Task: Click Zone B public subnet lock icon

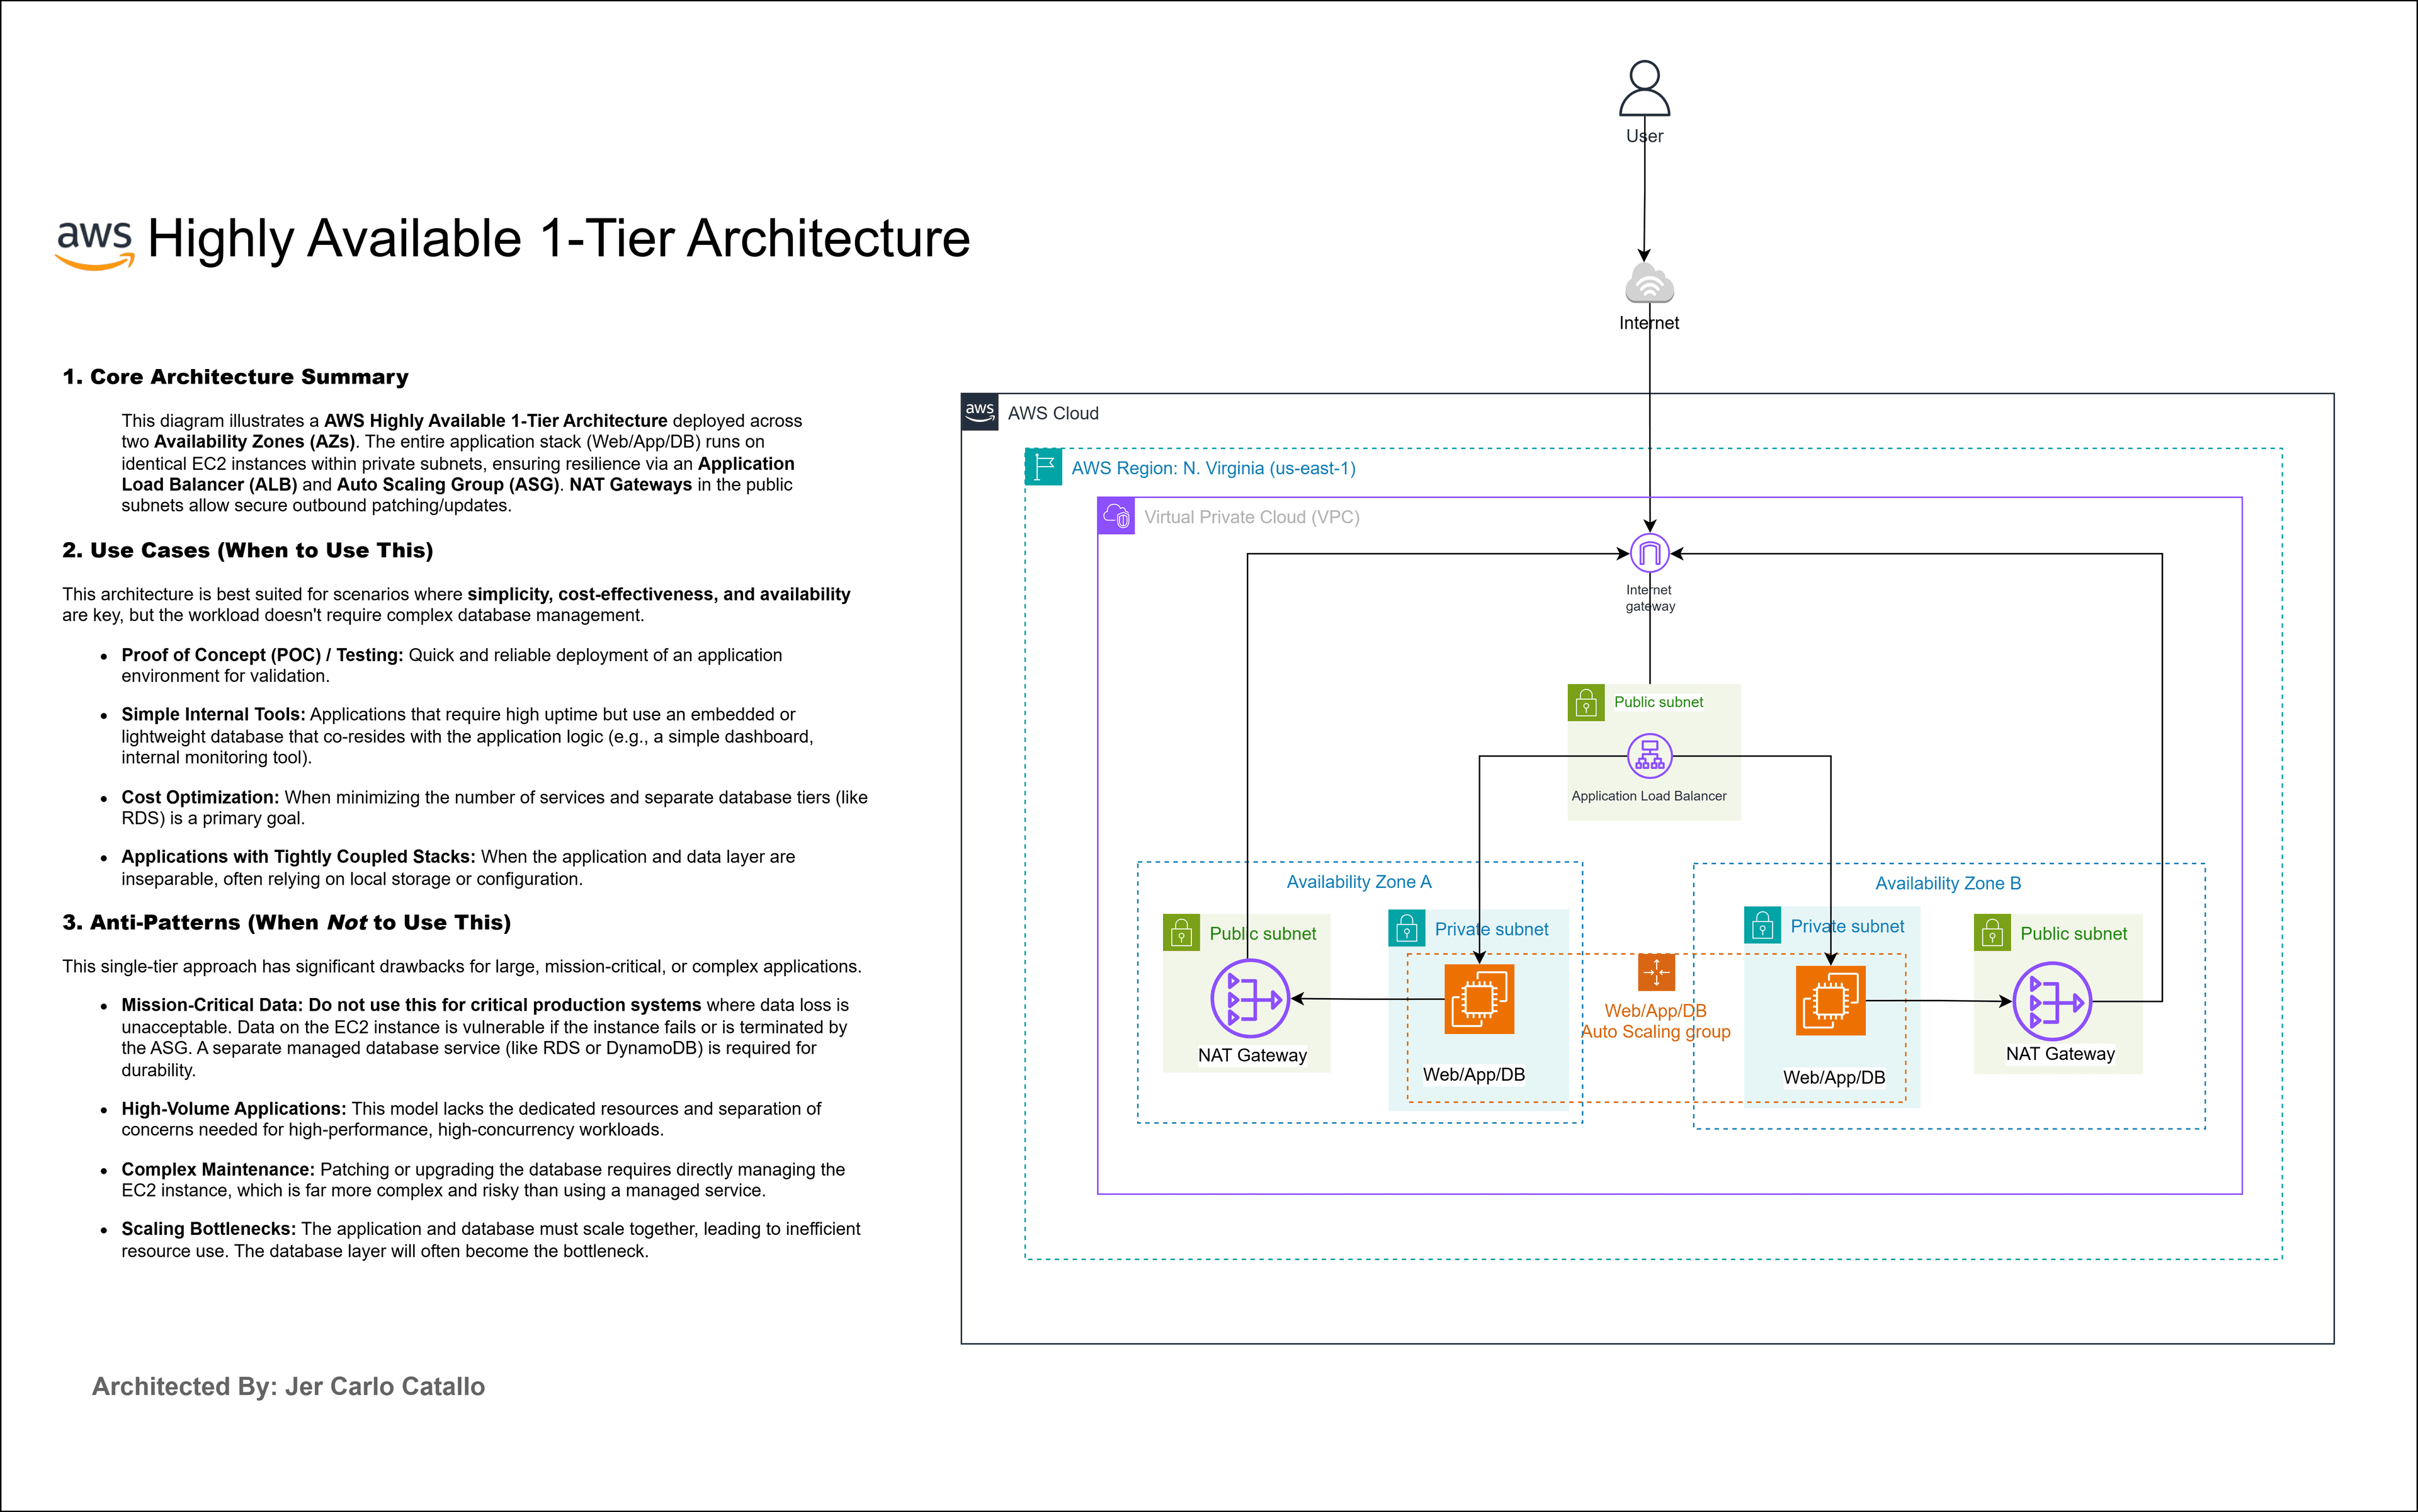Action: tap(1992, 933)
